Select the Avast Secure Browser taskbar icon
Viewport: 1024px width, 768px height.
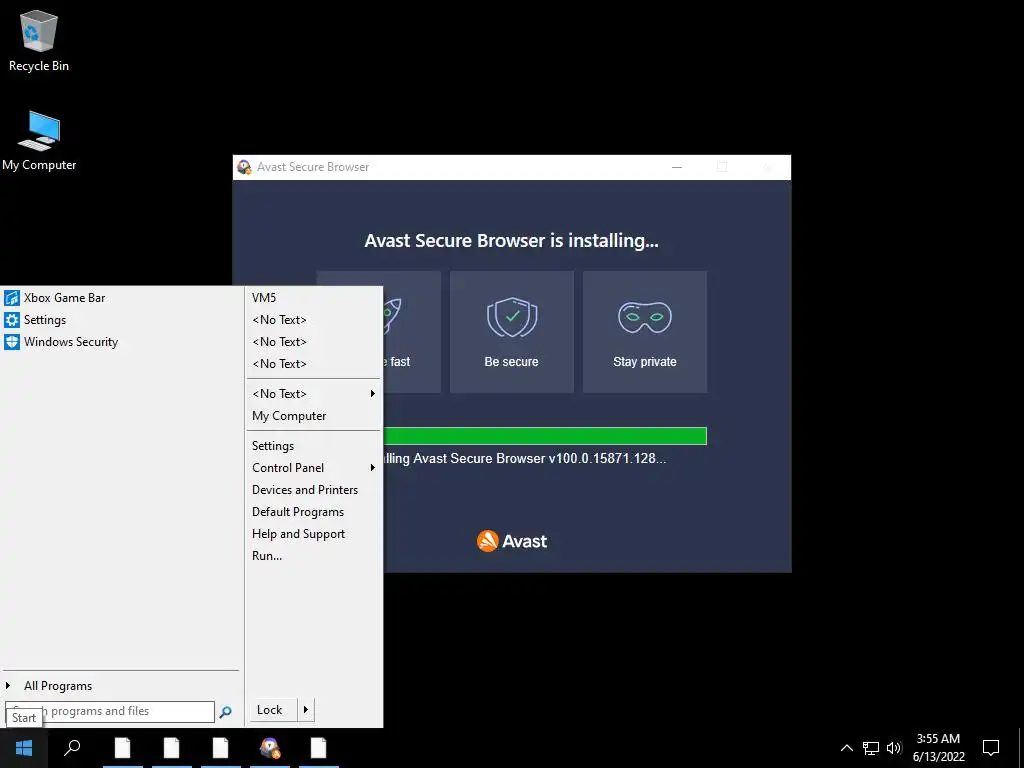click(x=269, y=748)
